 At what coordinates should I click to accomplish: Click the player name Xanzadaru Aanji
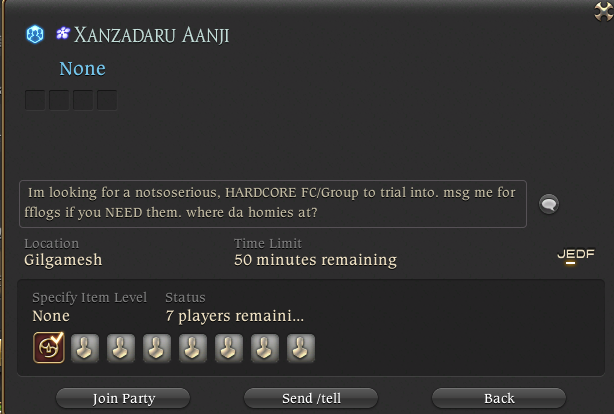pyautogui.click(x=152, y=35)
